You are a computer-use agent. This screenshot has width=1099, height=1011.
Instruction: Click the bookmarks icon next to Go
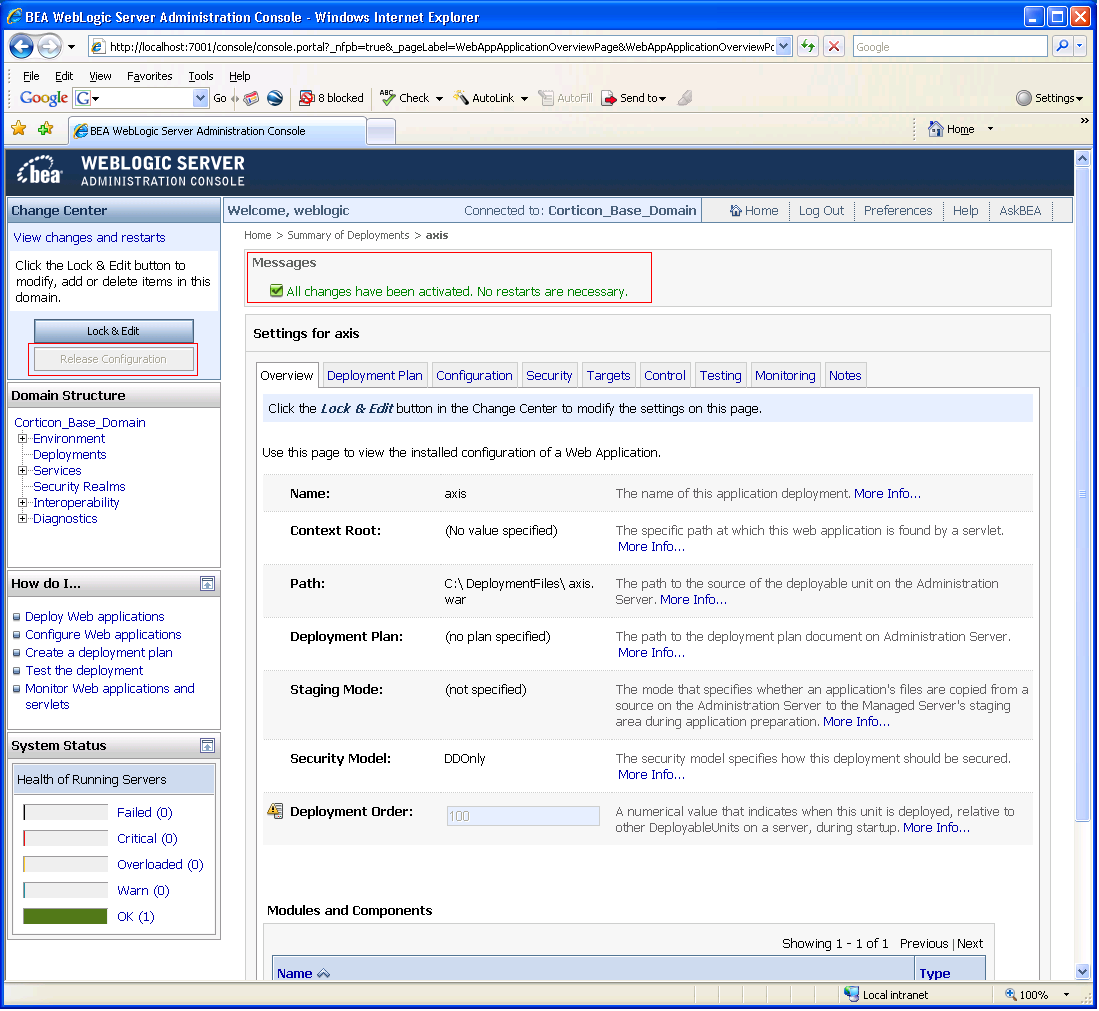[251, 98]
